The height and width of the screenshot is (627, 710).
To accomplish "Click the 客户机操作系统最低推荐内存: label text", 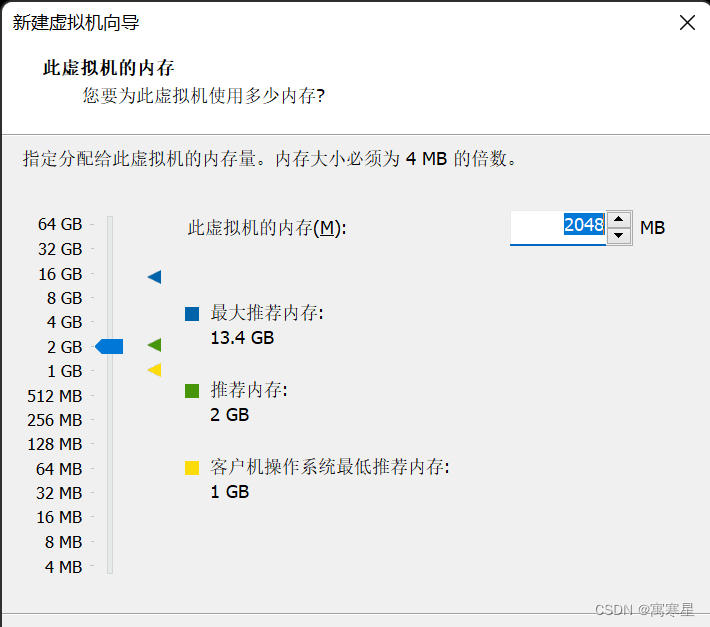I will [330, 467].
